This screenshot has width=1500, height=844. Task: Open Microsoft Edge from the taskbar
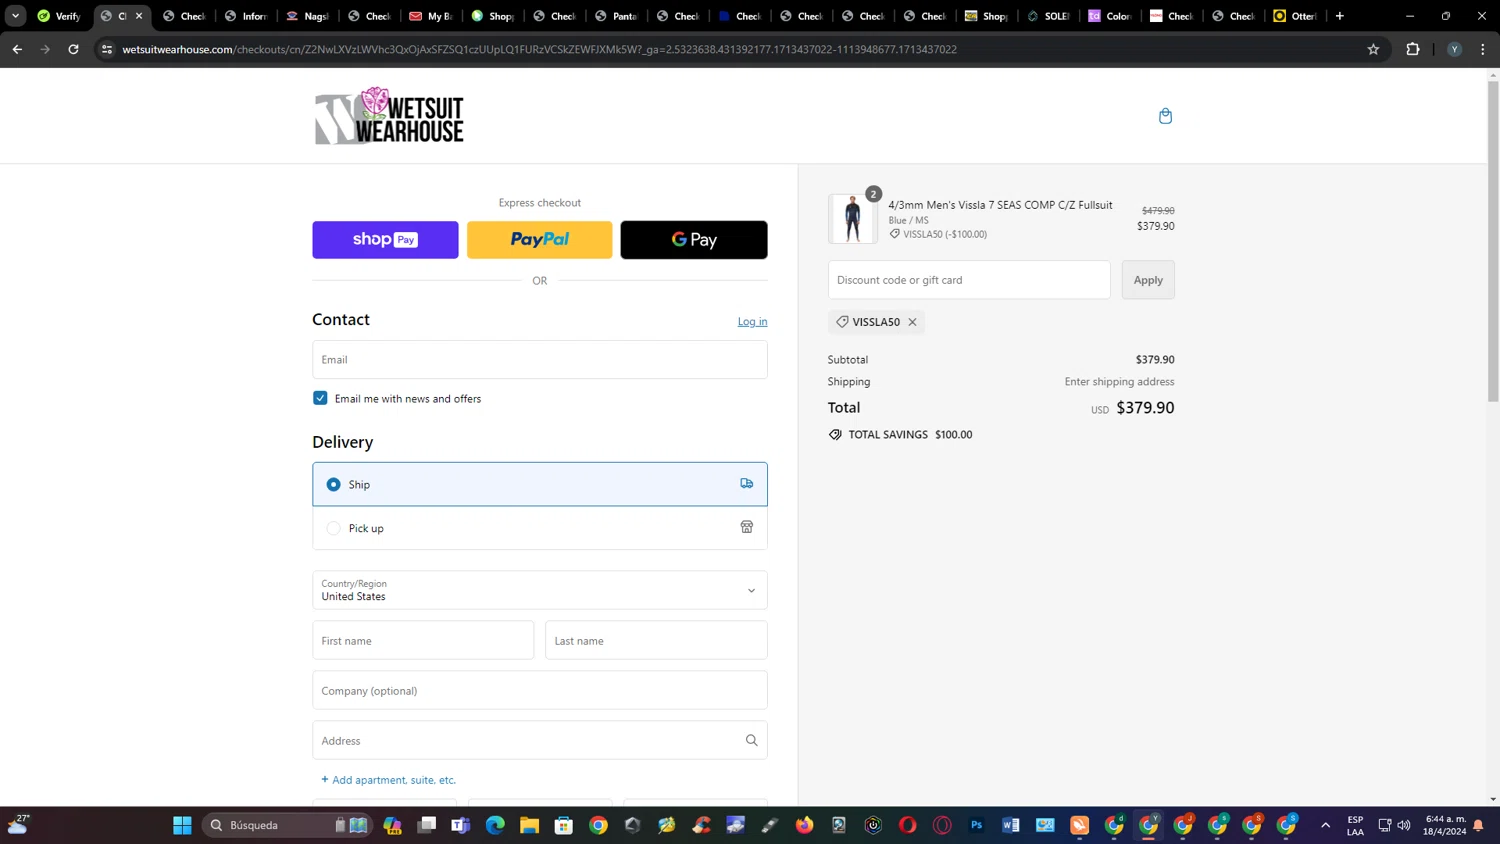tap(495, 825)
